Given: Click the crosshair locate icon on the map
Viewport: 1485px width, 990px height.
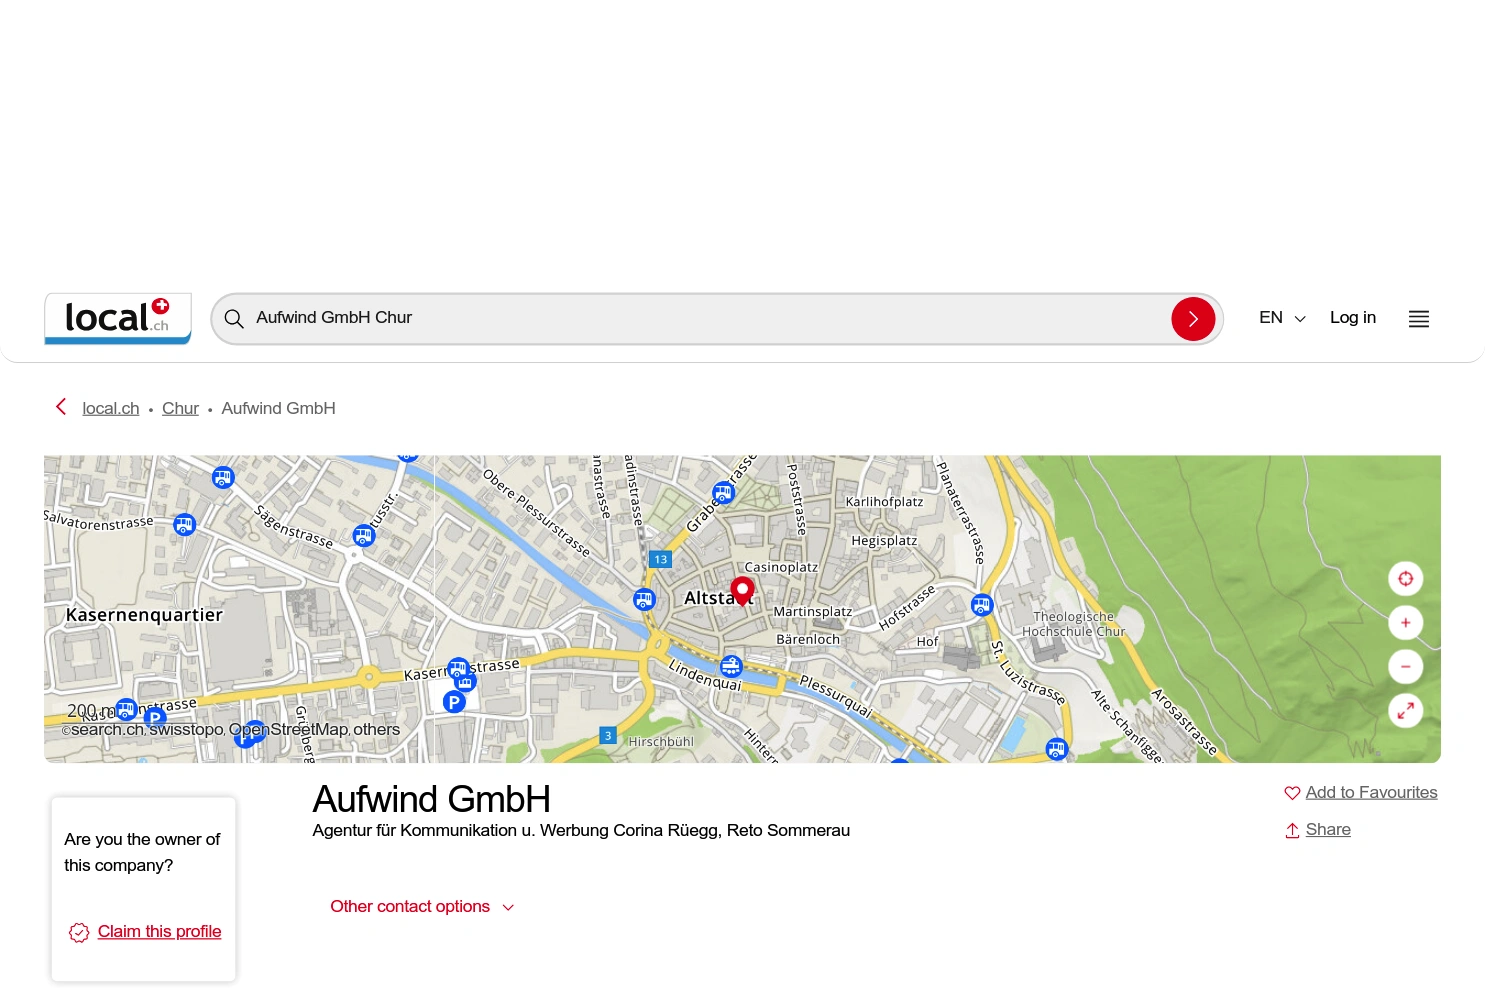Looking at the screenshot, I should click(1405, 578).
